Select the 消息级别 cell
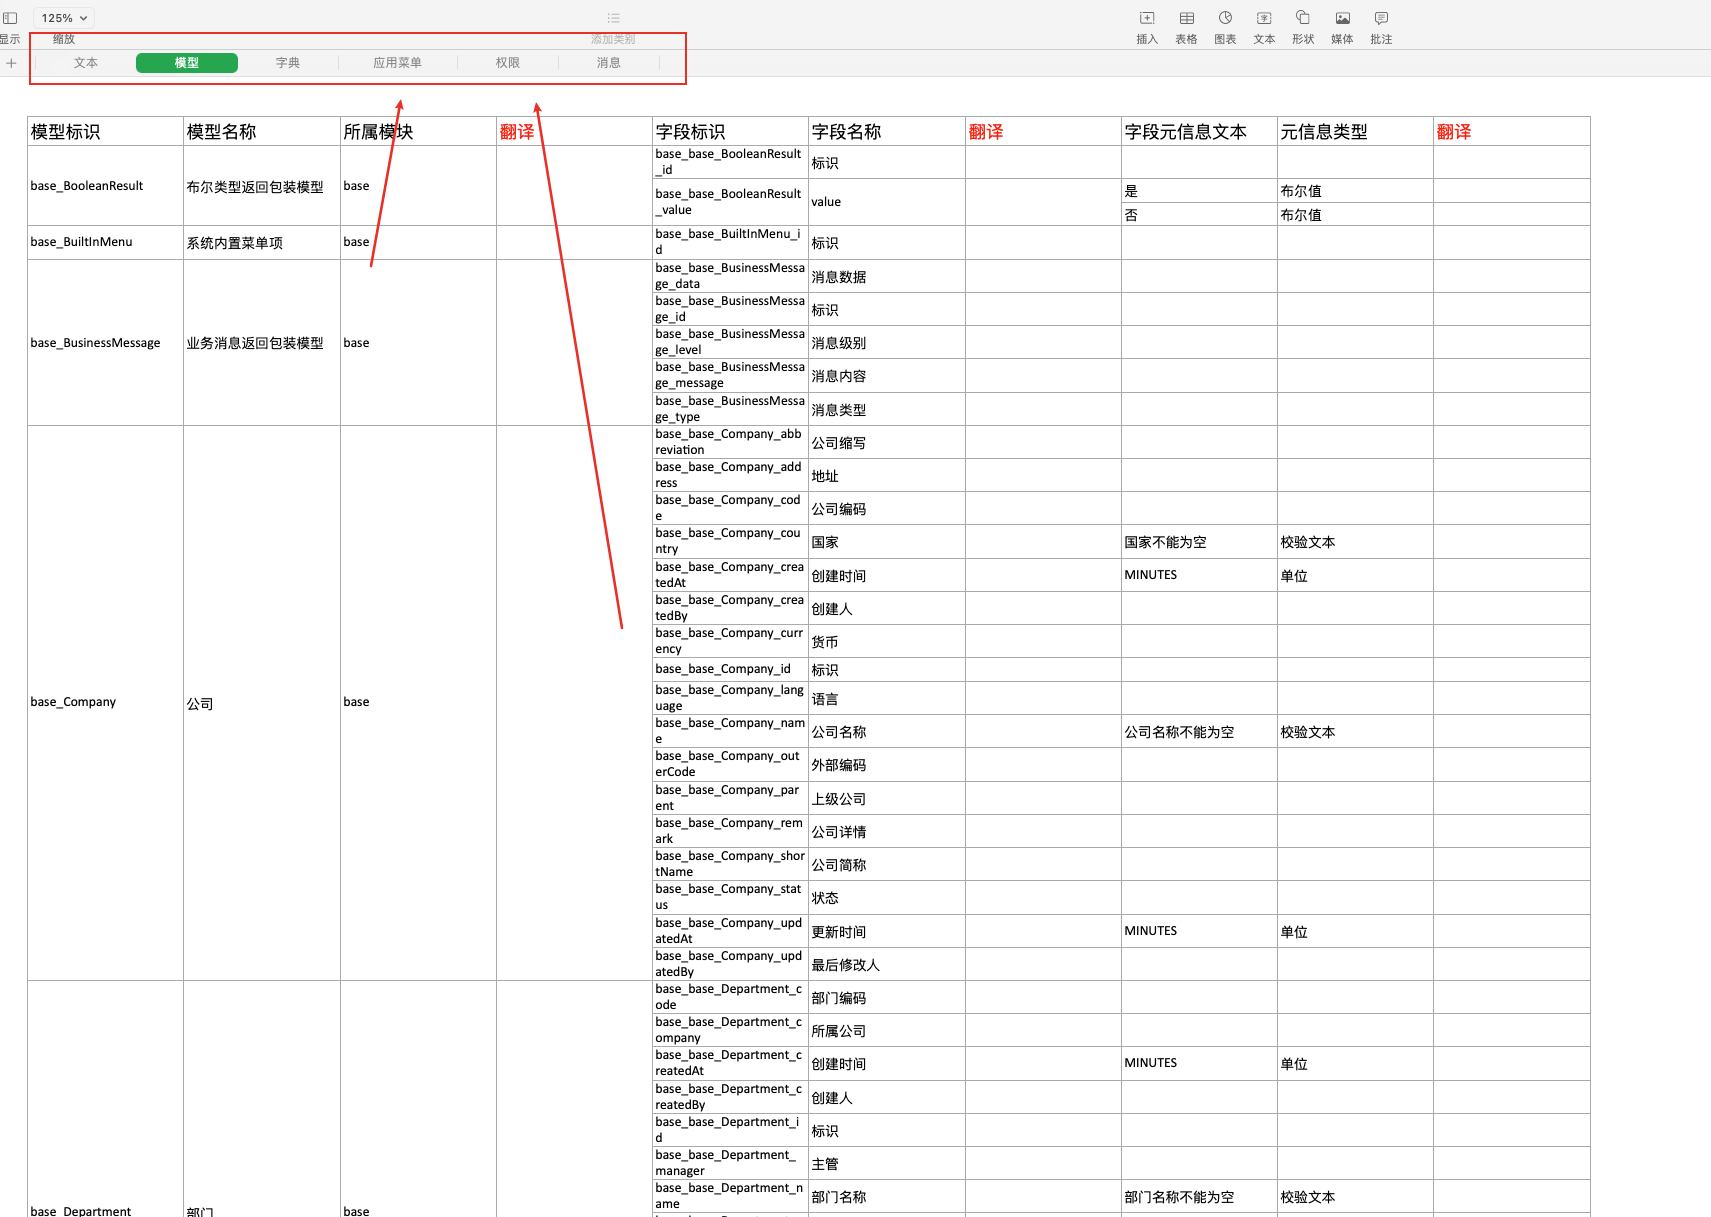Image resolution: width=1711 pixels, height=1217 pixels. click(887, 342)
